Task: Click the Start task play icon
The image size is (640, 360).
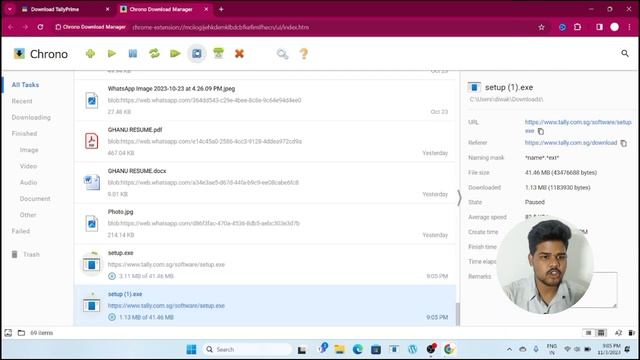Action: (112, 53)
